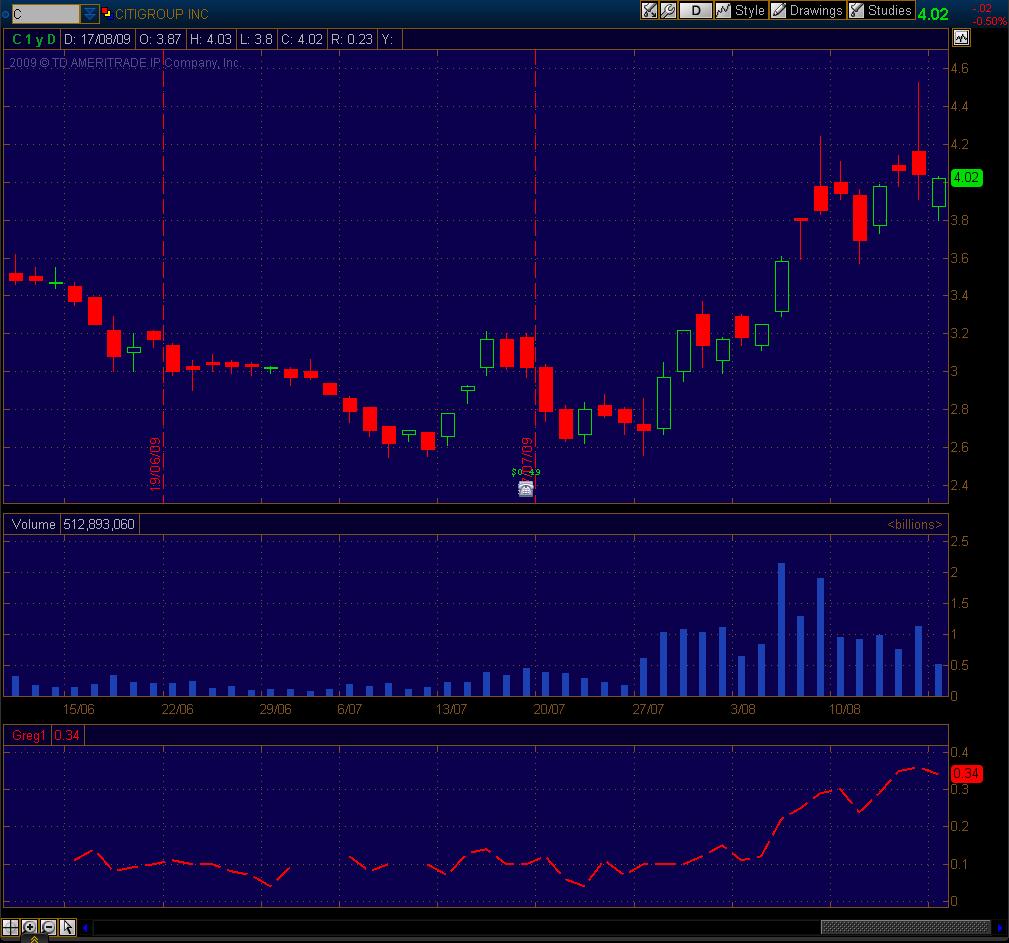
Task: Click the symbol input field containing C
Action: pyautogui.click(x=46, y=14)
